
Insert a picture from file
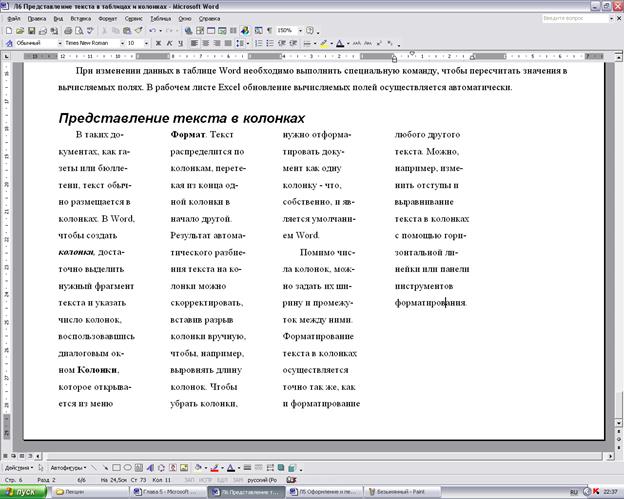tap(184, 468)
